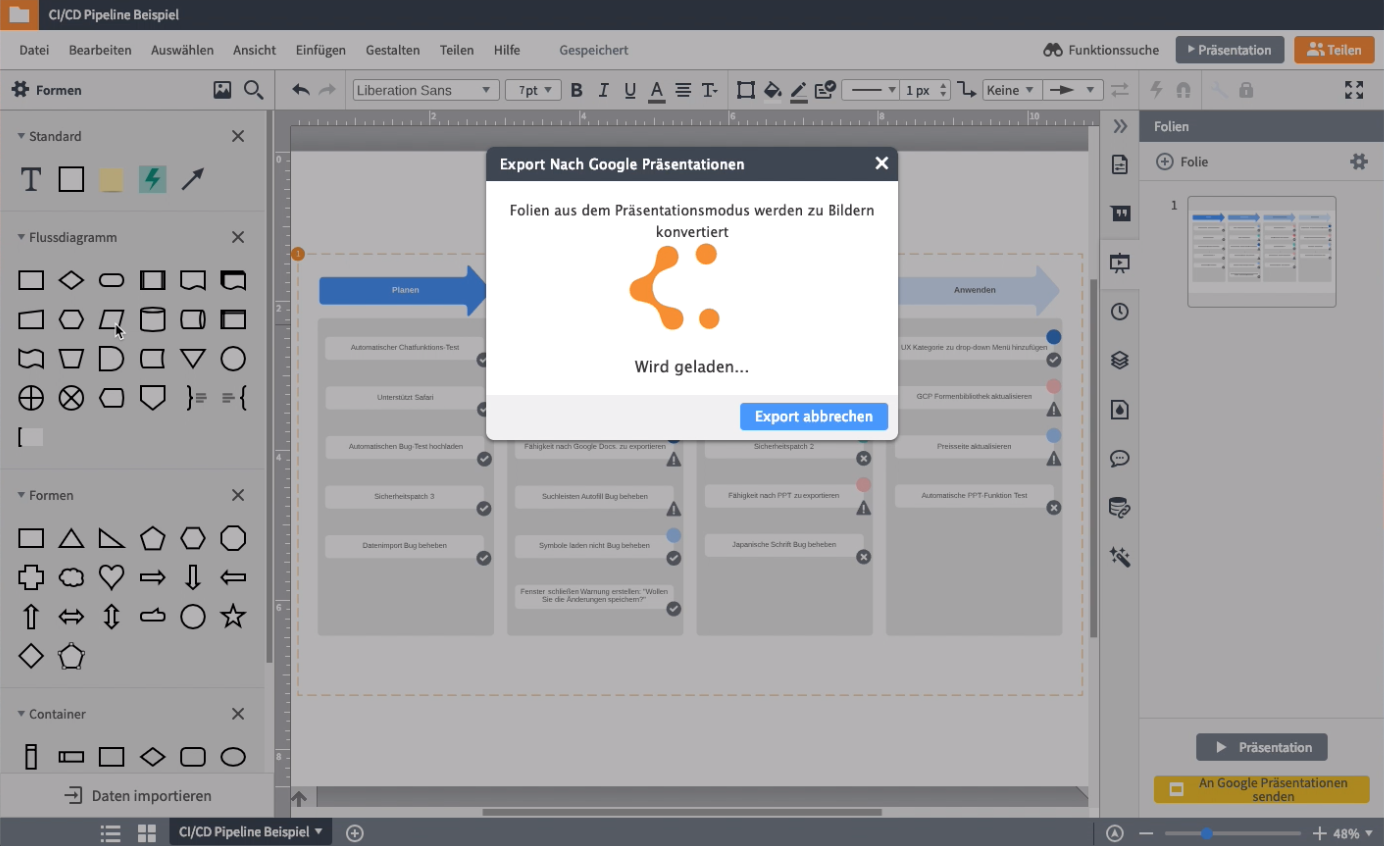Viewport: 1384px width, 846px height.
Task: Open the layers panel icon in right dock
Action: tap(1119, 360)
